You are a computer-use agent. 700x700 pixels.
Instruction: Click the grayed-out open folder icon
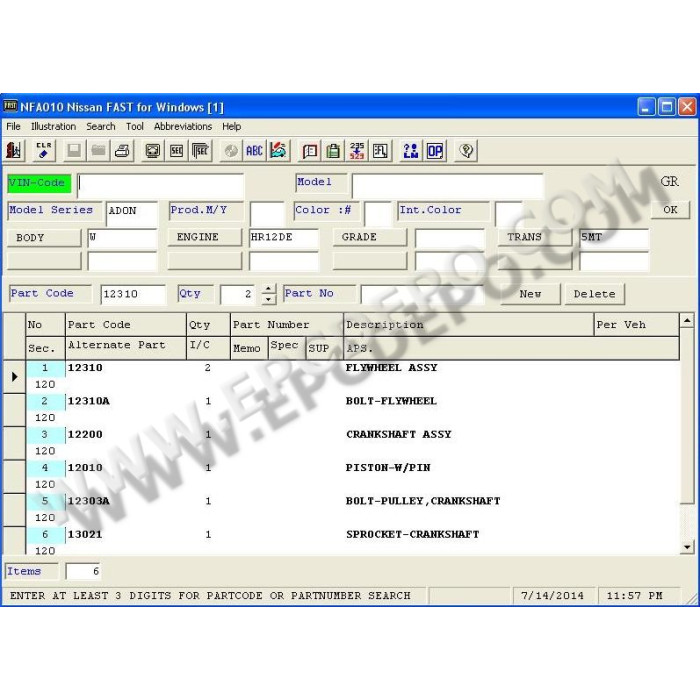point(98,151)
